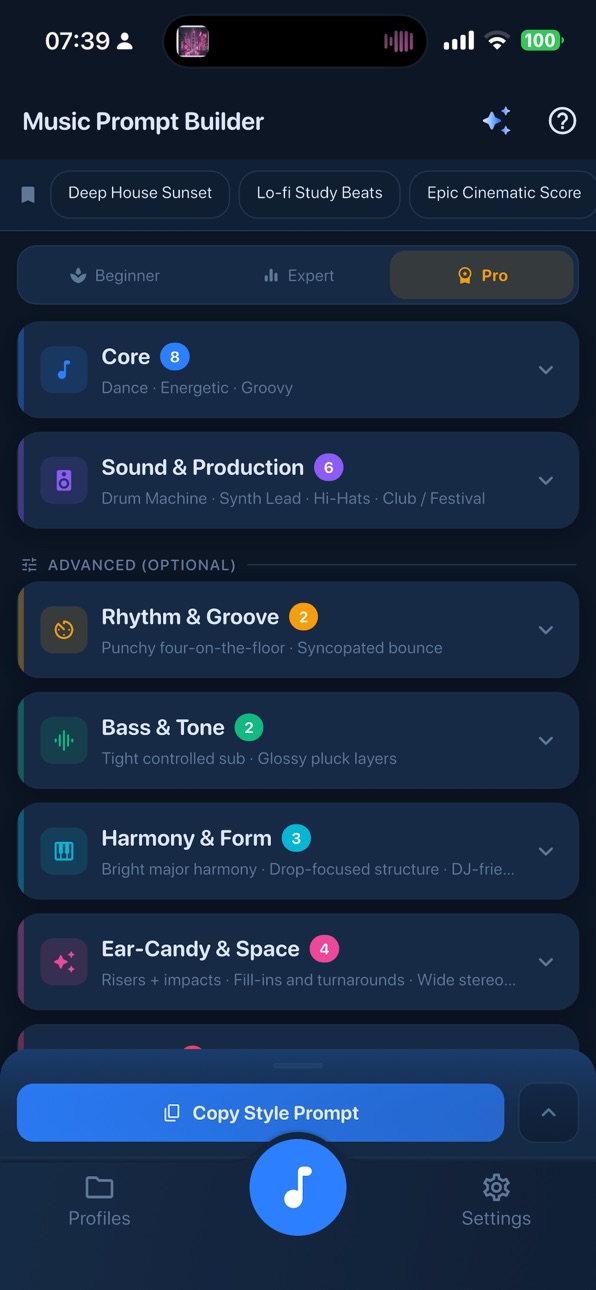
Task: Select the Pro mode option
Action: [482, 275]
